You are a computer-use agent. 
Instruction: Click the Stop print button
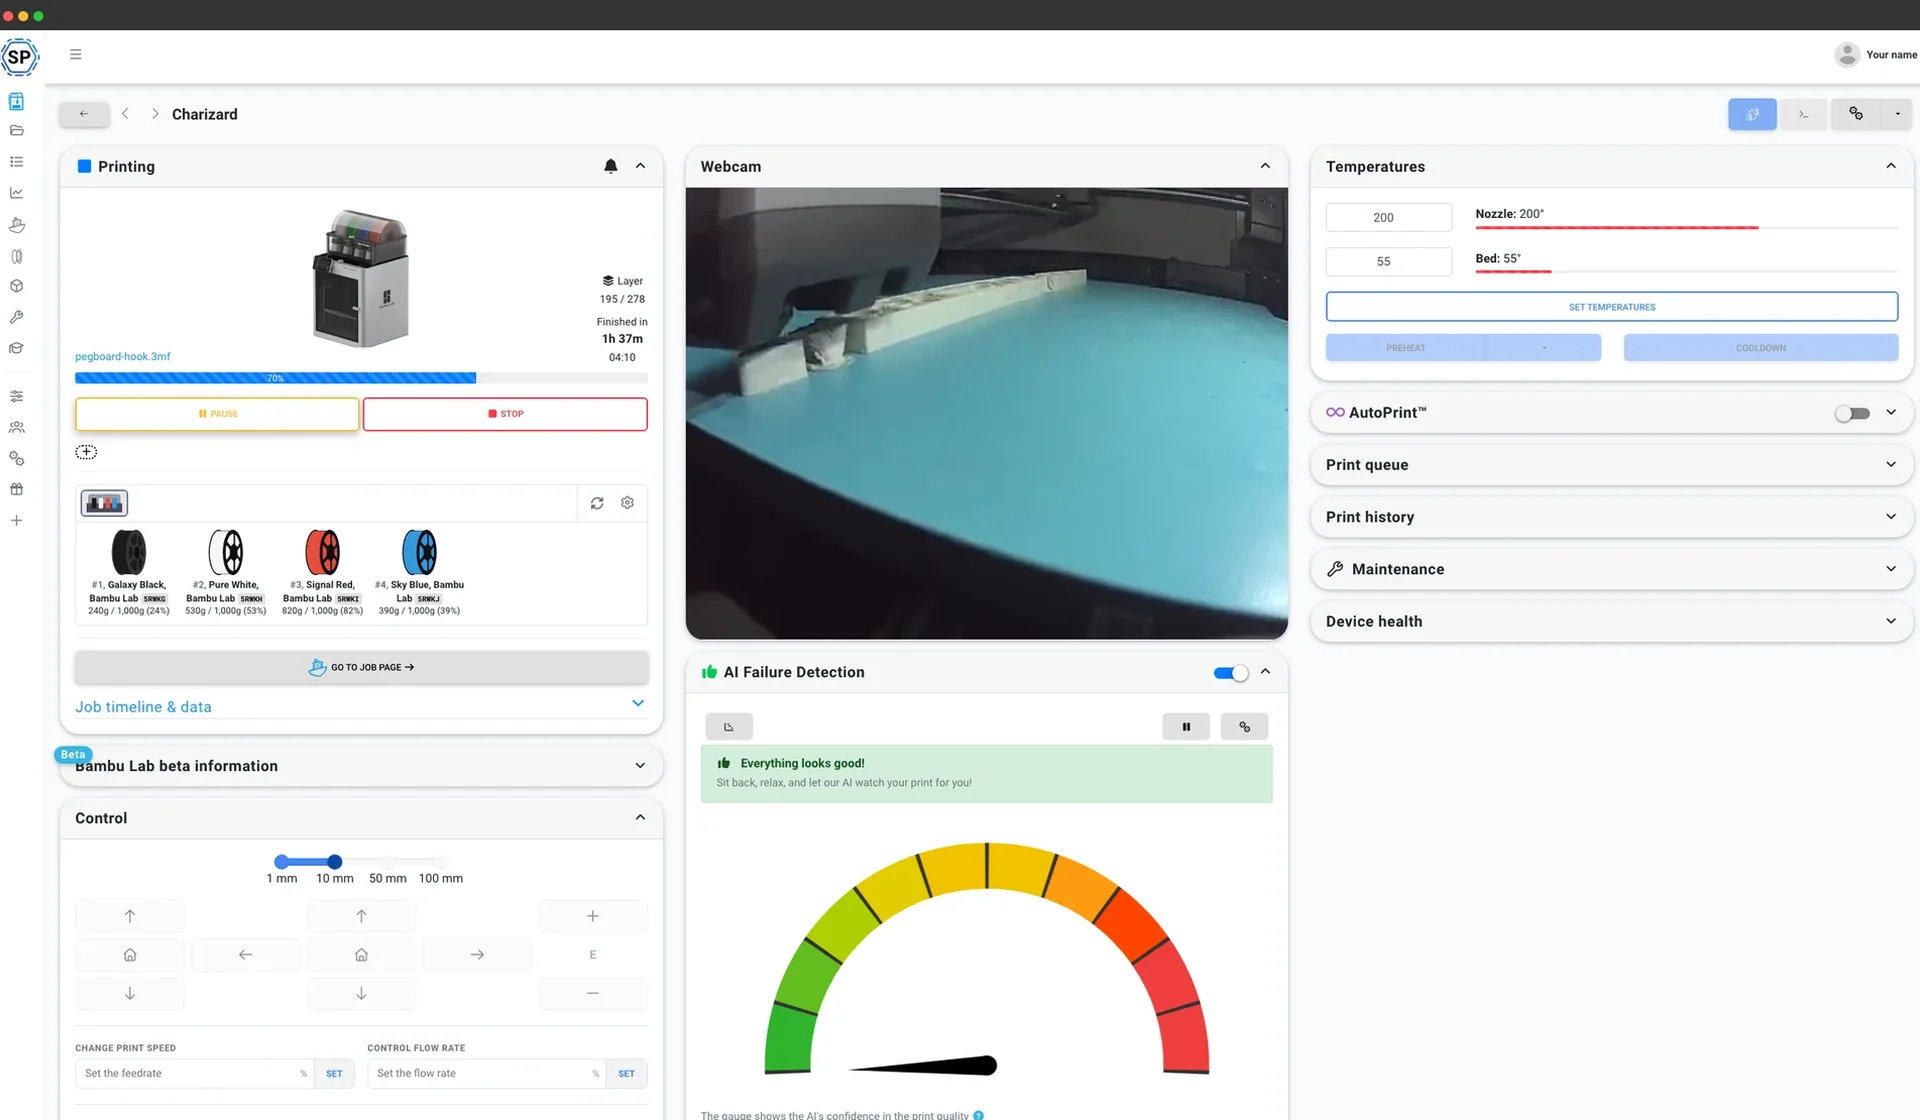coord(505,414)
